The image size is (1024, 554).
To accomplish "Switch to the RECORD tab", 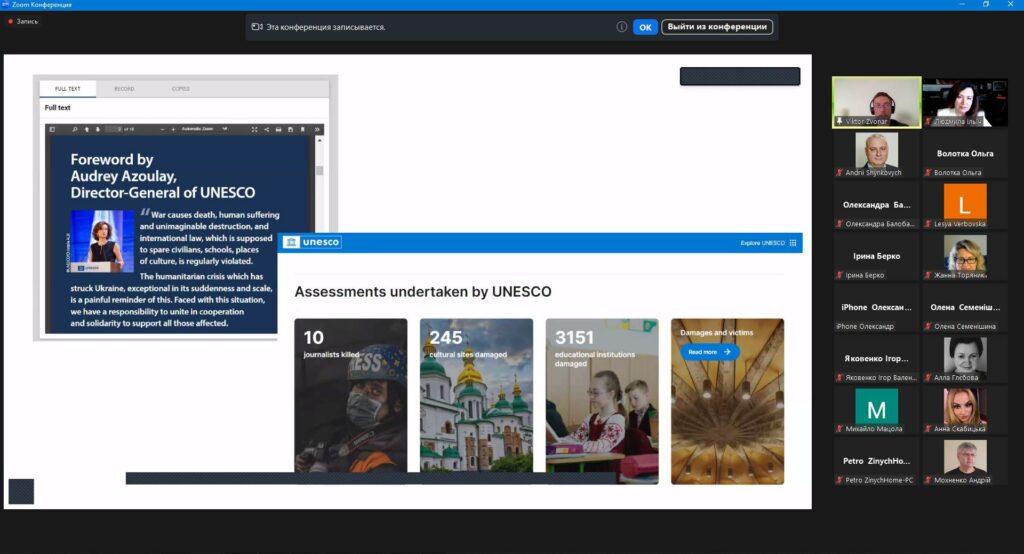I will [x=124, y=89].
